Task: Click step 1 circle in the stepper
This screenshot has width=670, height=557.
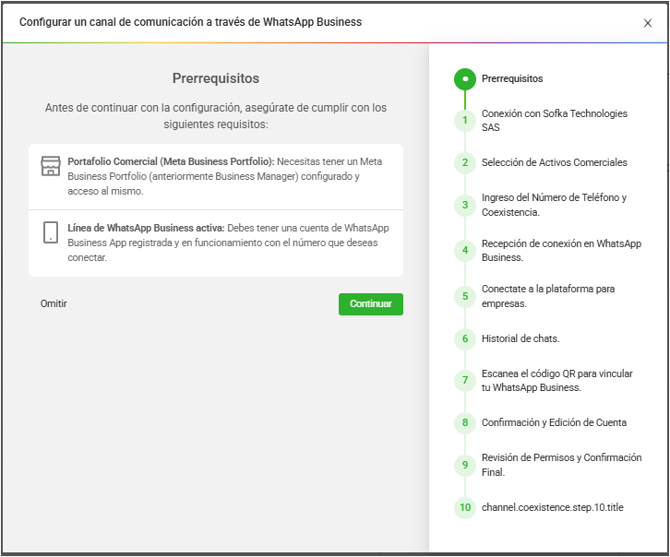Action: pos(464,121)
